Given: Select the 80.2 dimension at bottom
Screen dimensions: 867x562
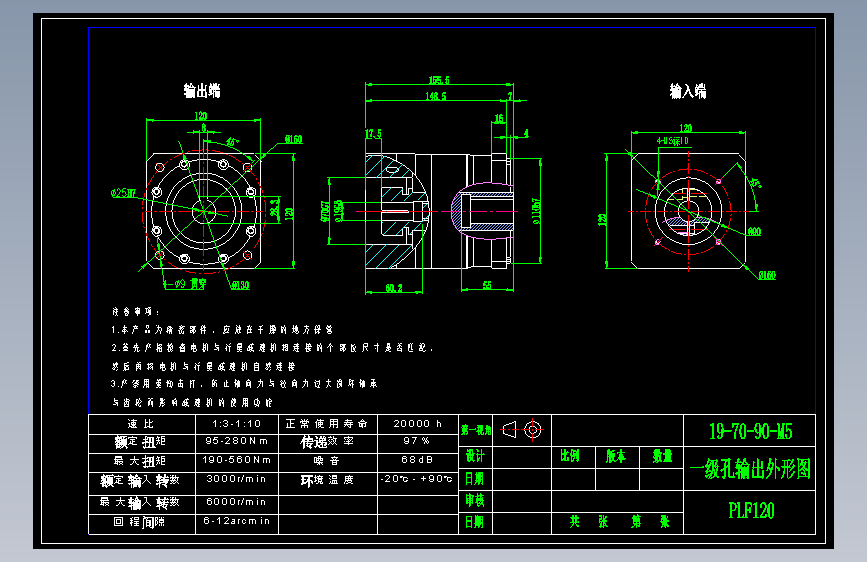Looking at the screenshot, I should click(x=394, y=288).
